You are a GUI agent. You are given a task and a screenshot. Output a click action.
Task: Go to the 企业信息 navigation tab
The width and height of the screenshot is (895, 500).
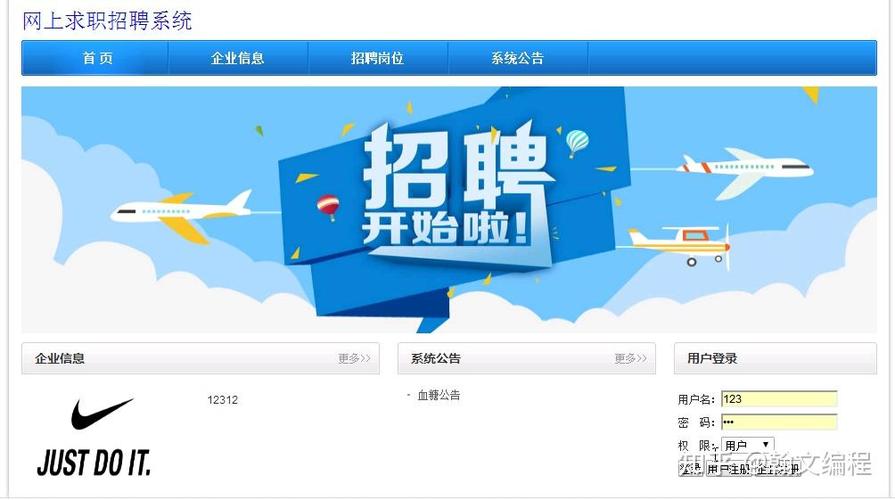click(x=237, y=58)
